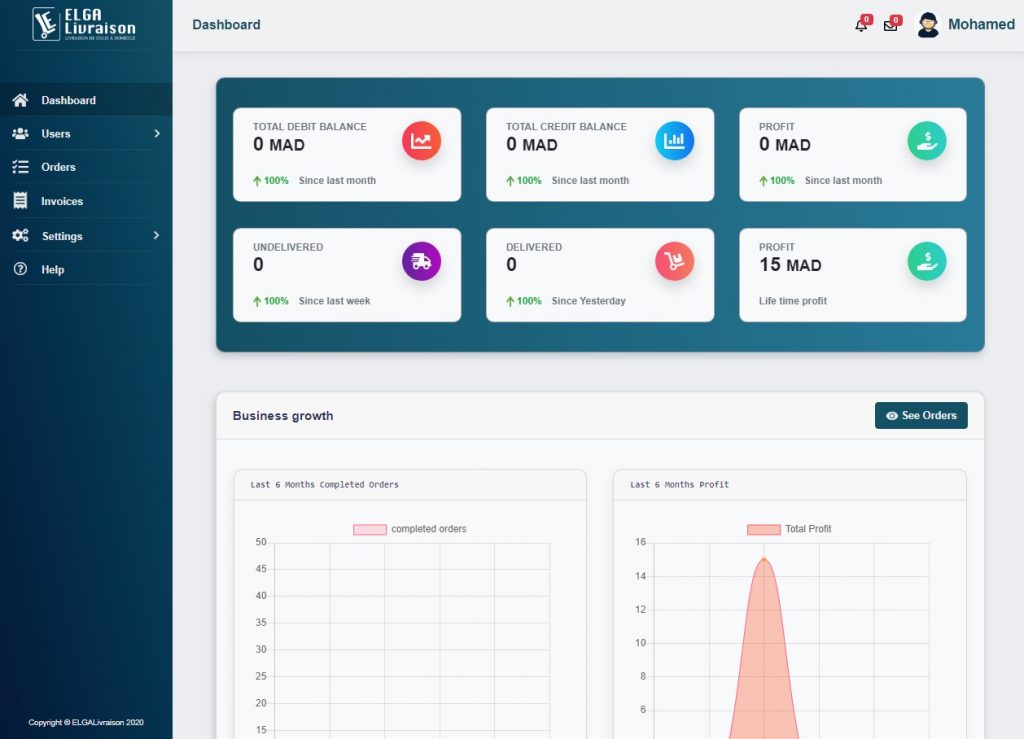The image size is (1024, 739).
Task: Click the Invoices receipt icon
Action: 20,201
